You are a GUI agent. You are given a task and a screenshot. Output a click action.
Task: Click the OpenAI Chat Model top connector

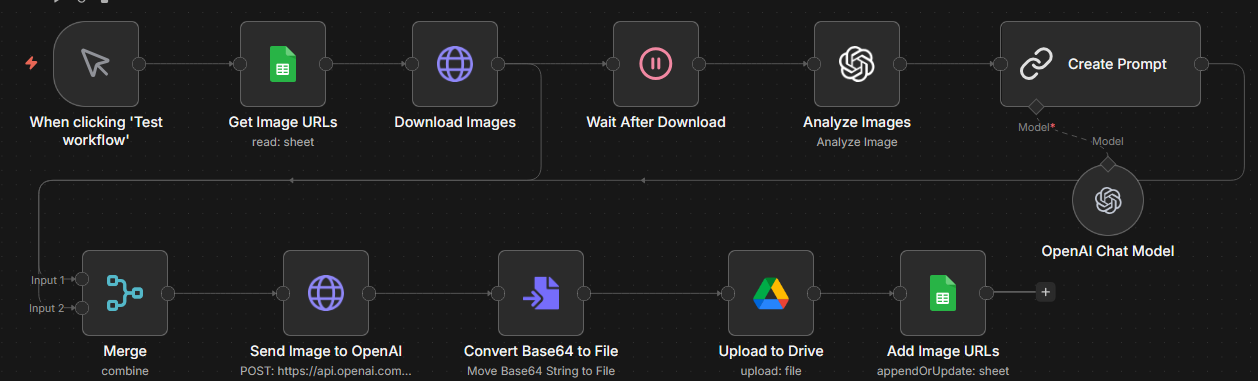coord(1107,164)
